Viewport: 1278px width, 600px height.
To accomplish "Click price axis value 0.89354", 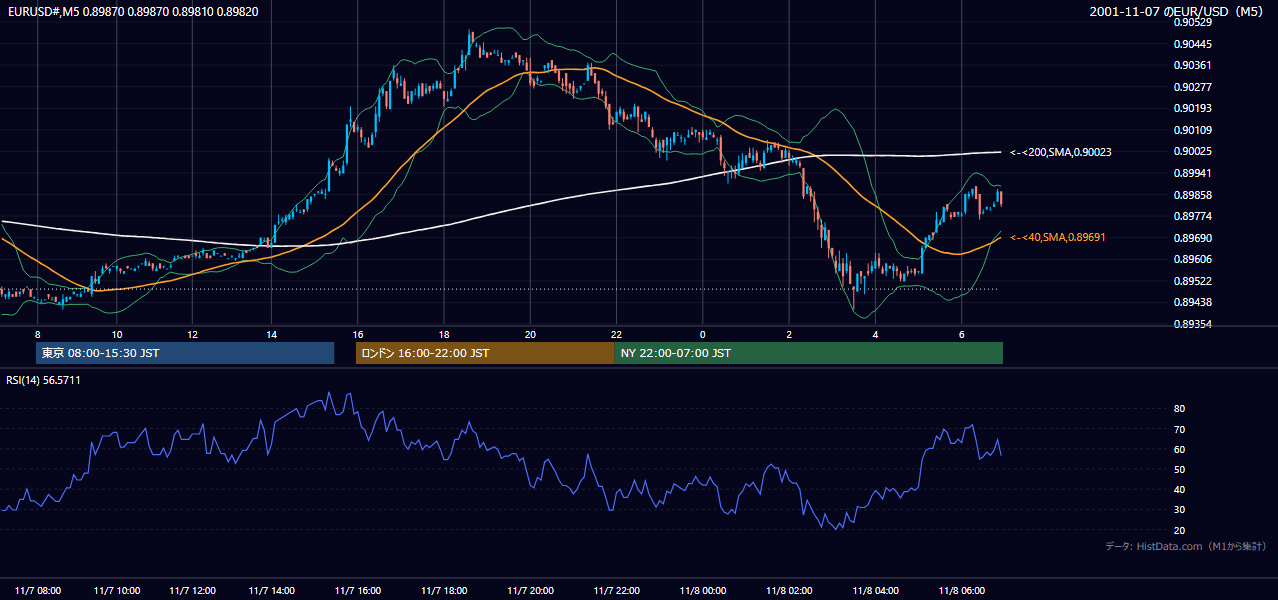I will 1192,324.
